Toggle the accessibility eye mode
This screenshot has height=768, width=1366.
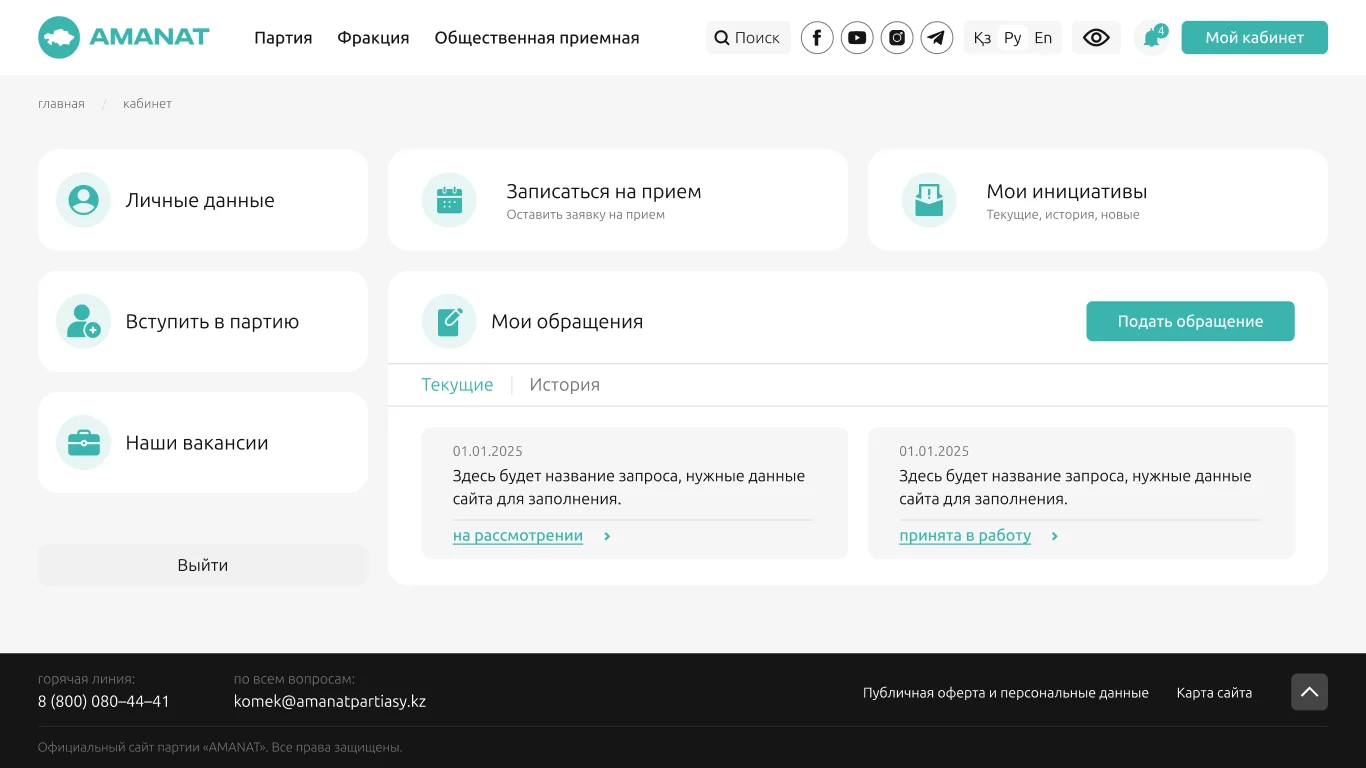pyautogui.click(x=1096, y=38)
